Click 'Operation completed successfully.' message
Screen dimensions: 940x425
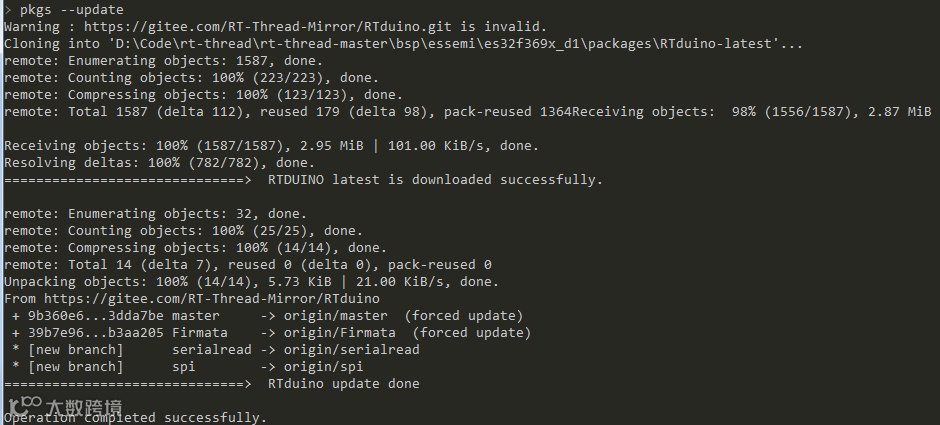pos(135,418)
